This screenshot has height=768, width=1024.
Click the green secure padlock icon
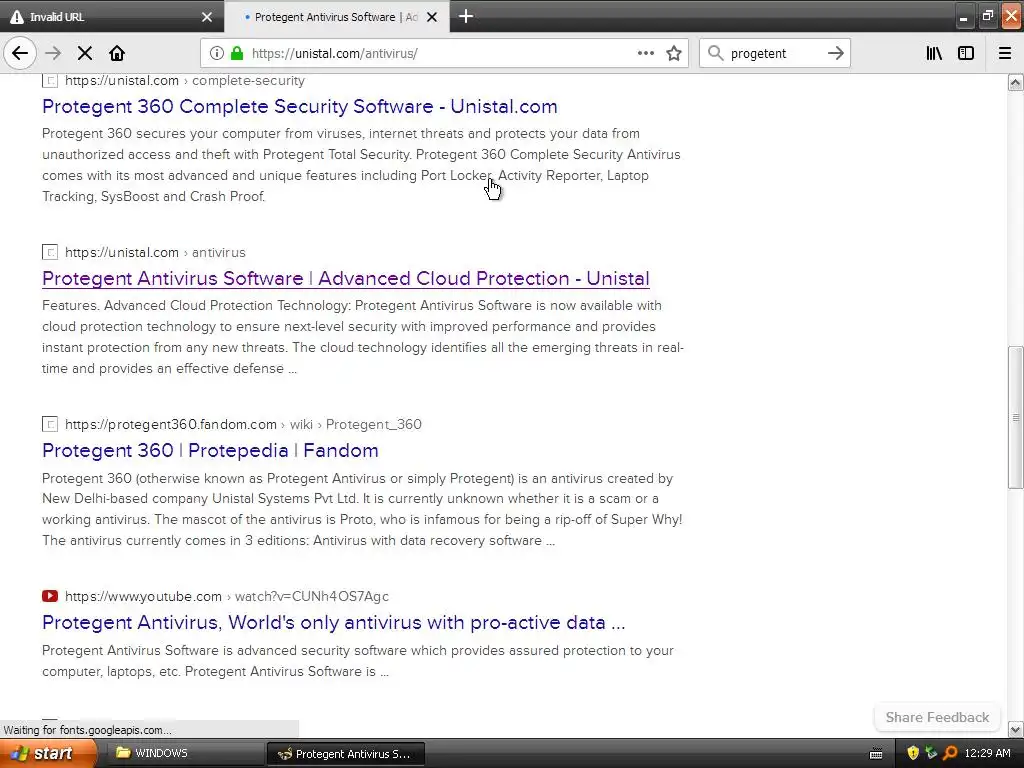pyautogui.click(x=237, y=54)
